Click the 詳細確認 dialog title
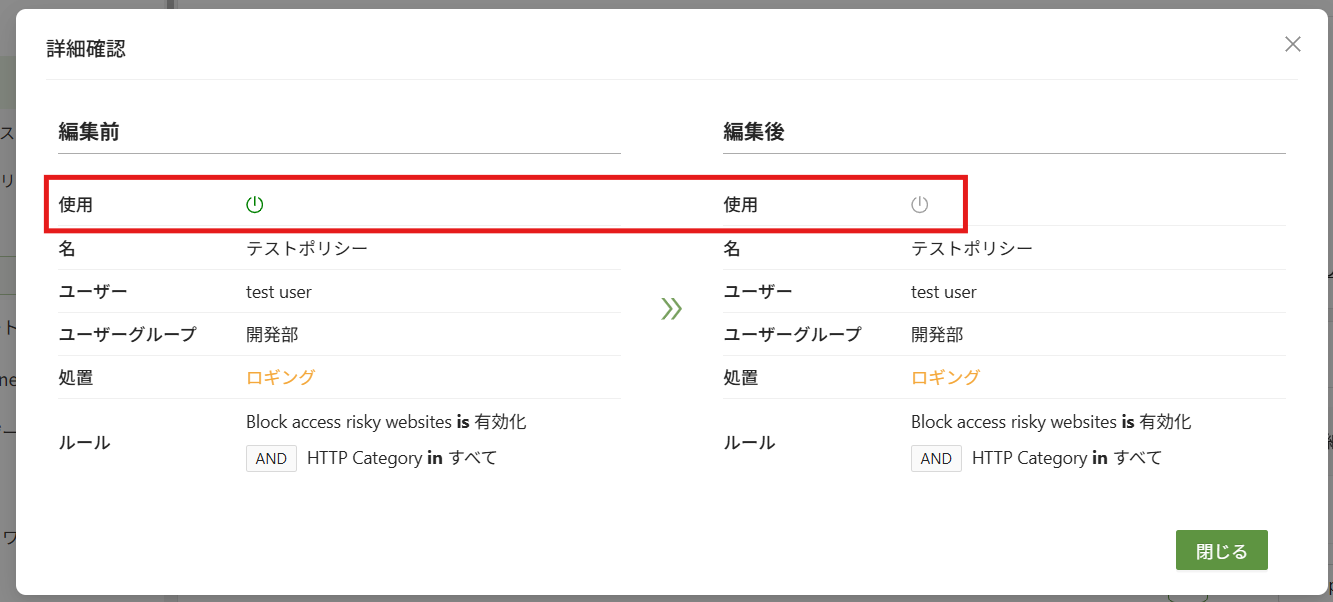Screen dimensions: 1333x602 [x=86, y=48]
